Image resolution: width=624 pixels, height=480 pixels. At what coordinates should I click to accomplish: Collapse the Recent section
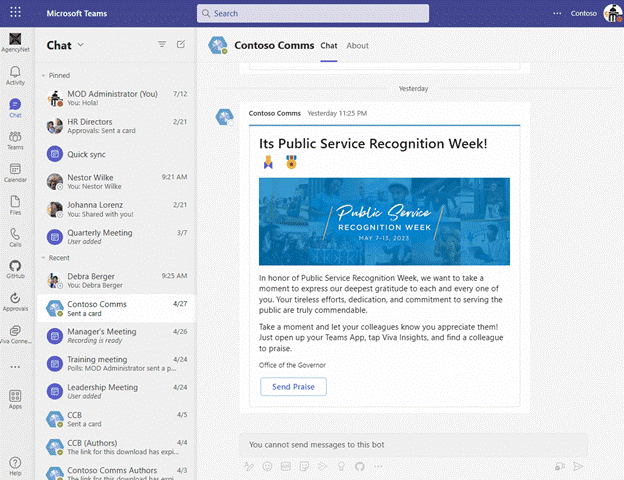43,258
